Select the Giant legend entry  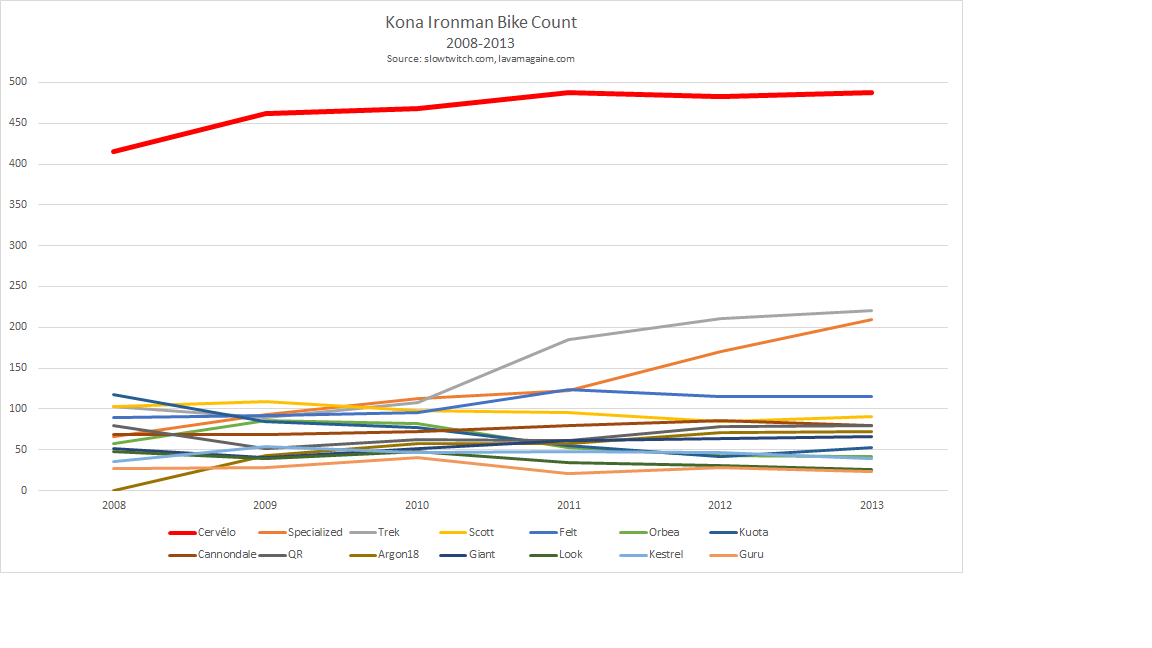[x=467, y=555]
